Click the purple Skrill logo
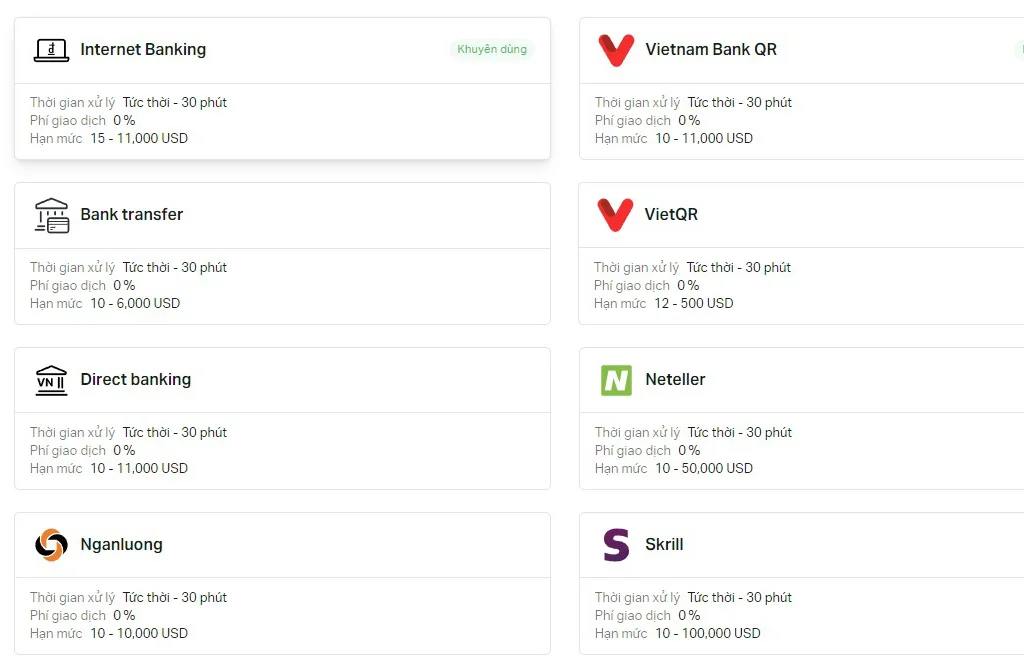Screen dimensions: 1024x667 616,545
